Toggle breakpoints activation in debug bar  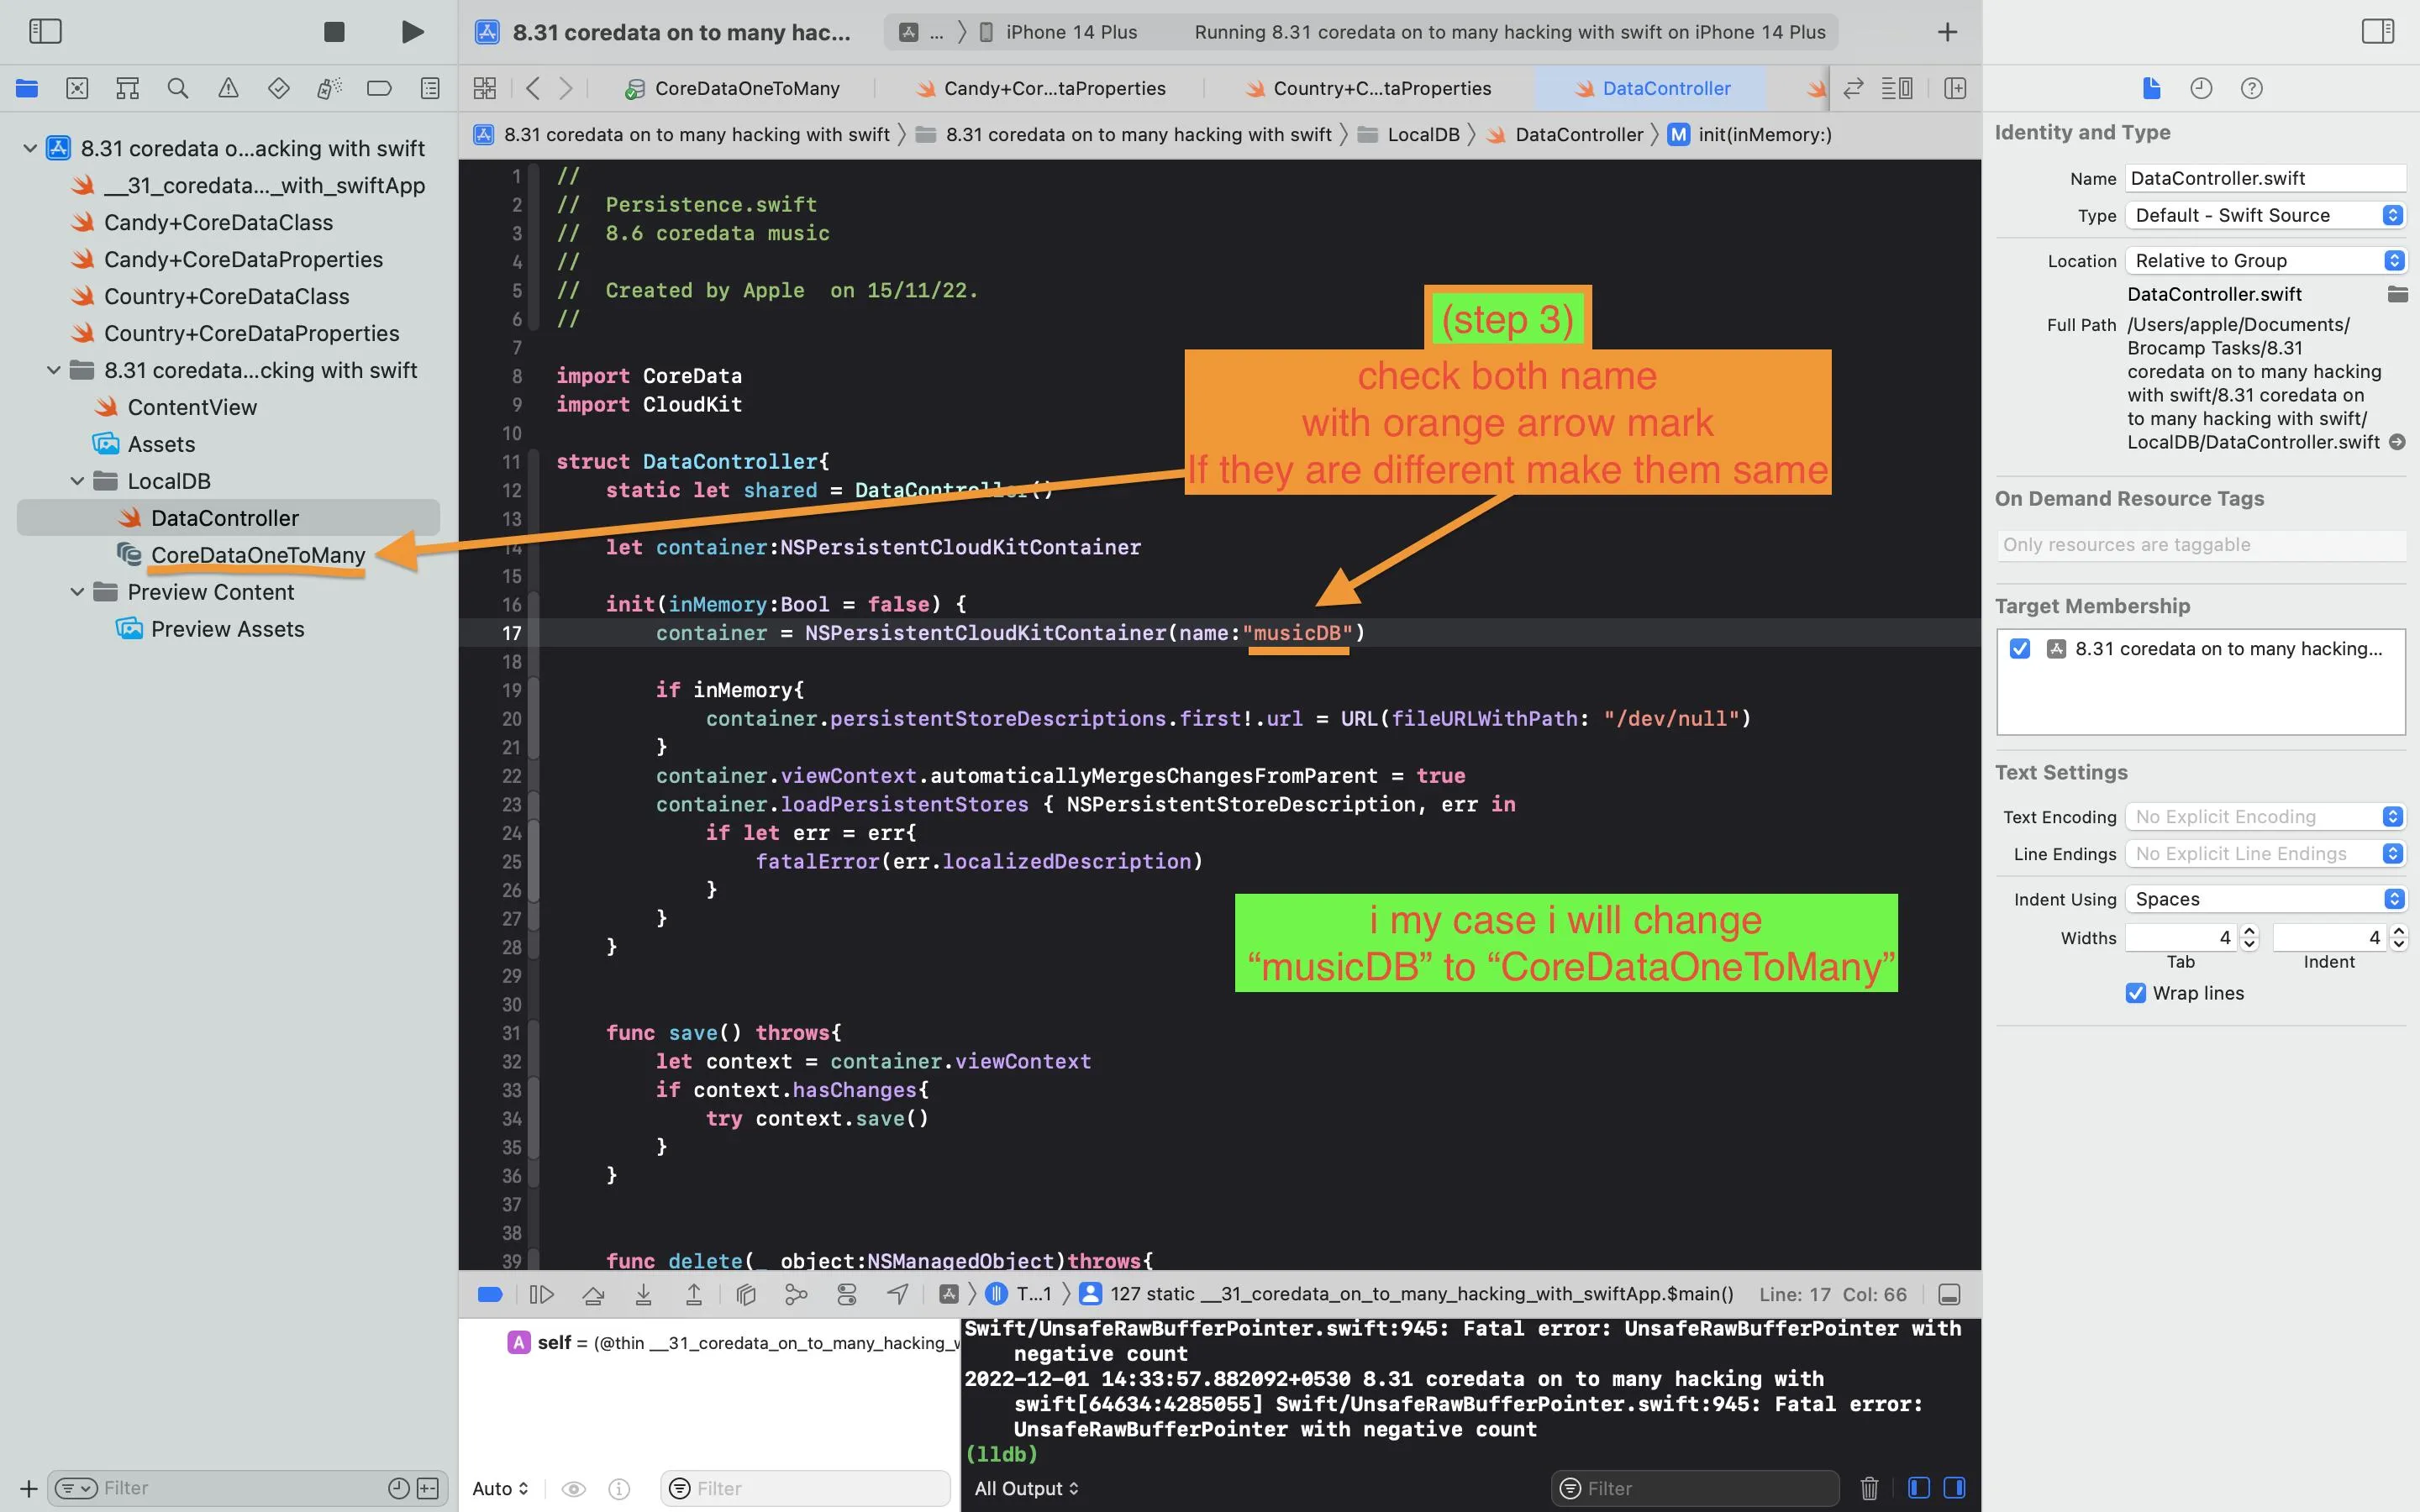[490, 1294]
